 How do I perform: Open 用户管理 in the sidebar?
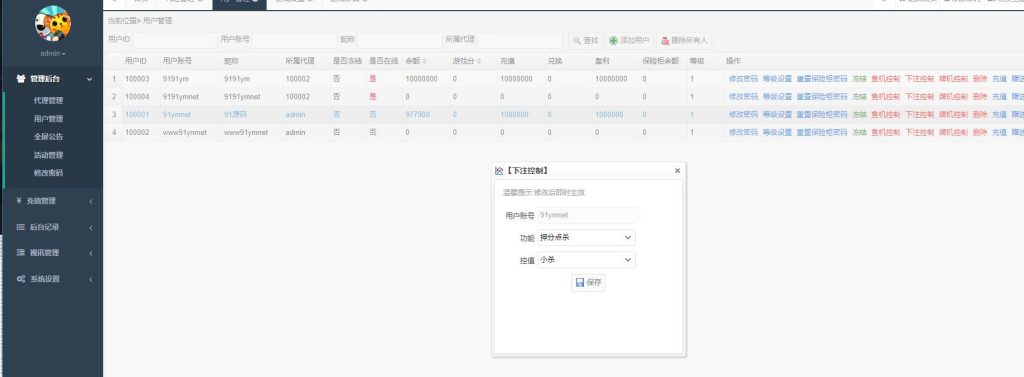pos(48,119)
